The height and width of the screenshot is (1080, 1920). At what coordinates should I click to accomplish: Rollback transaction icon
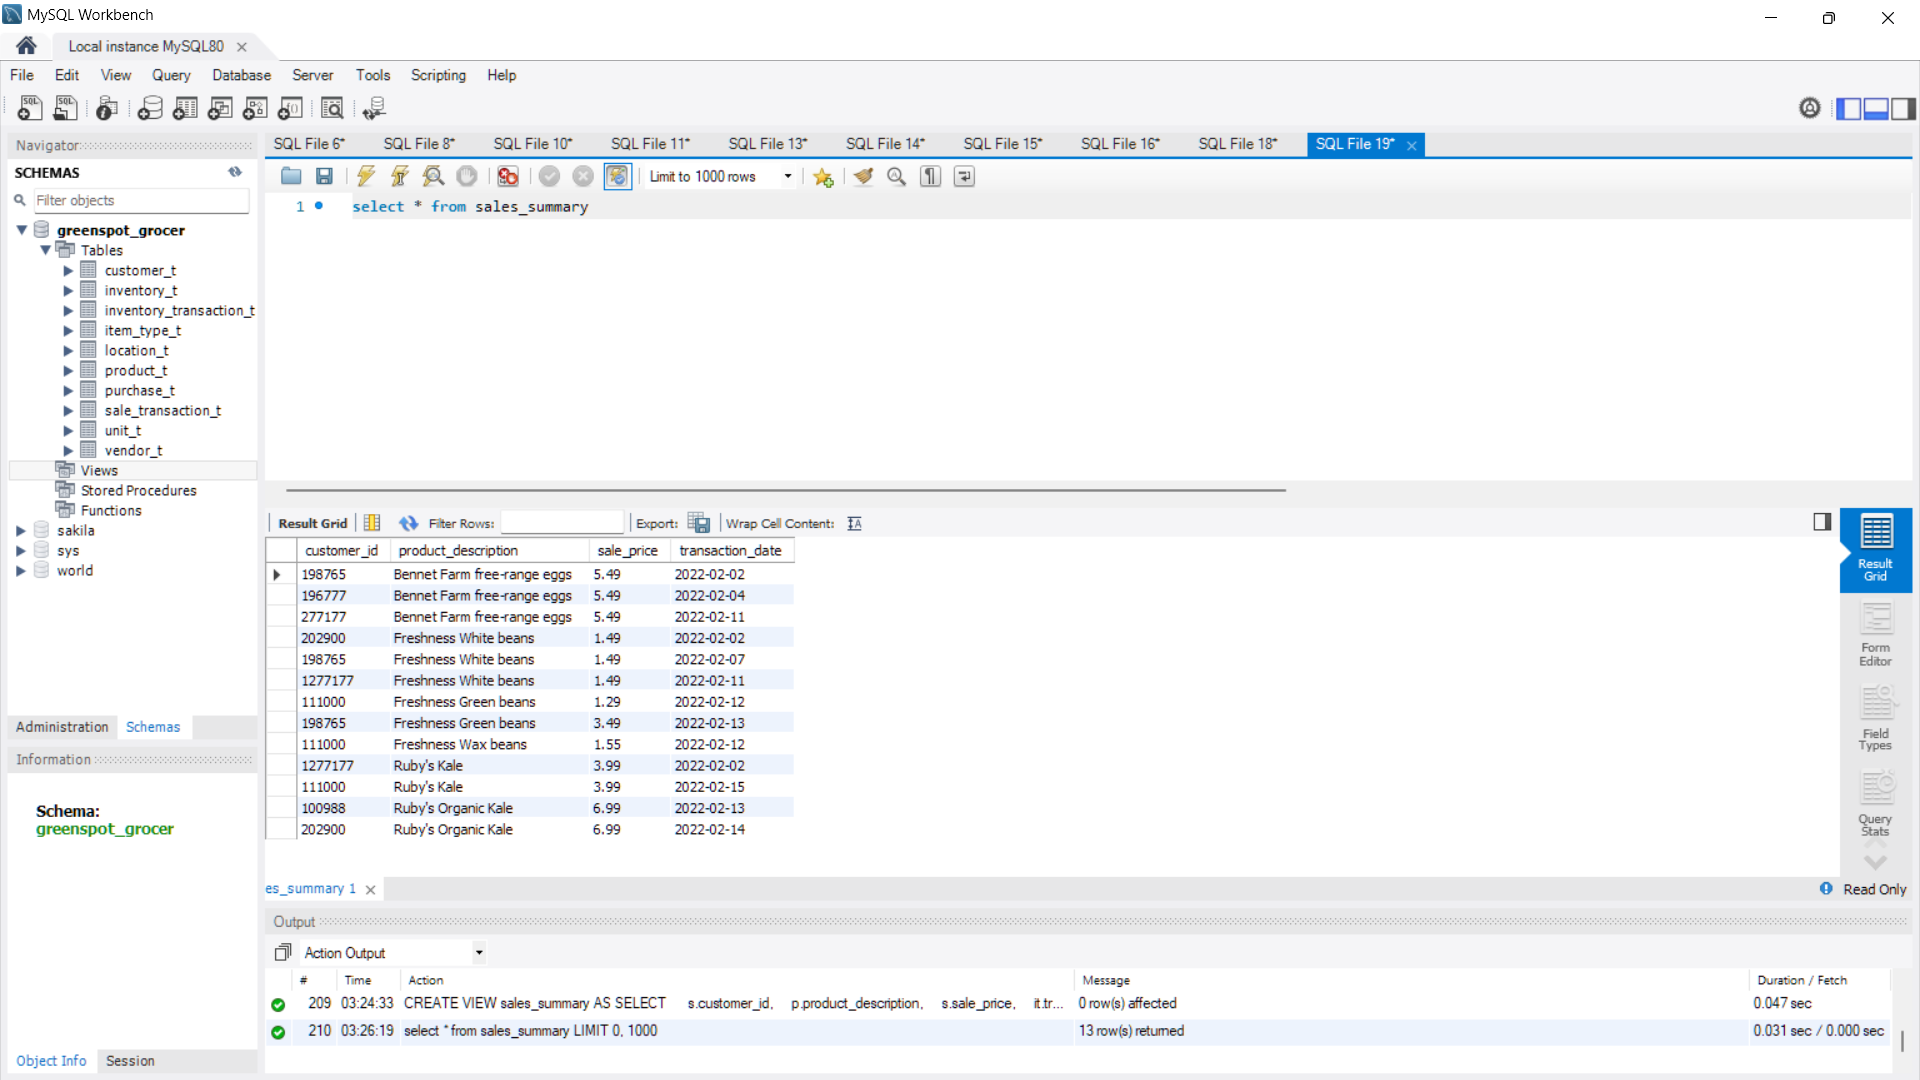[x=583, y=176]
